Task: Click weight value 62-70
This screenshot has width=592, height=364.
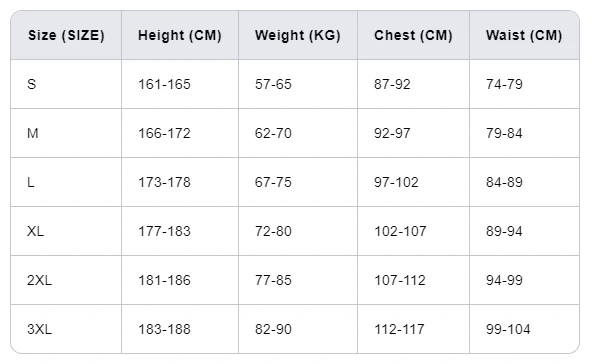Action: tap(273, 133)
